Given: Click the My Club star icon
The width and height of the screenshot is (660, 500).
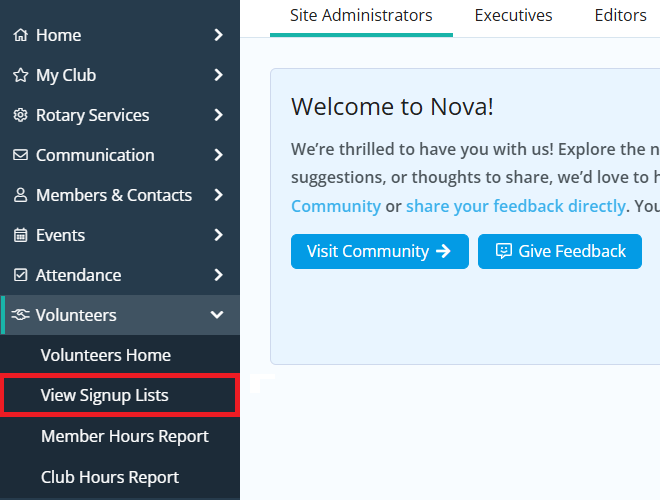Looking at the screenshot, I should pyautogui.click(x=20, y=75).
